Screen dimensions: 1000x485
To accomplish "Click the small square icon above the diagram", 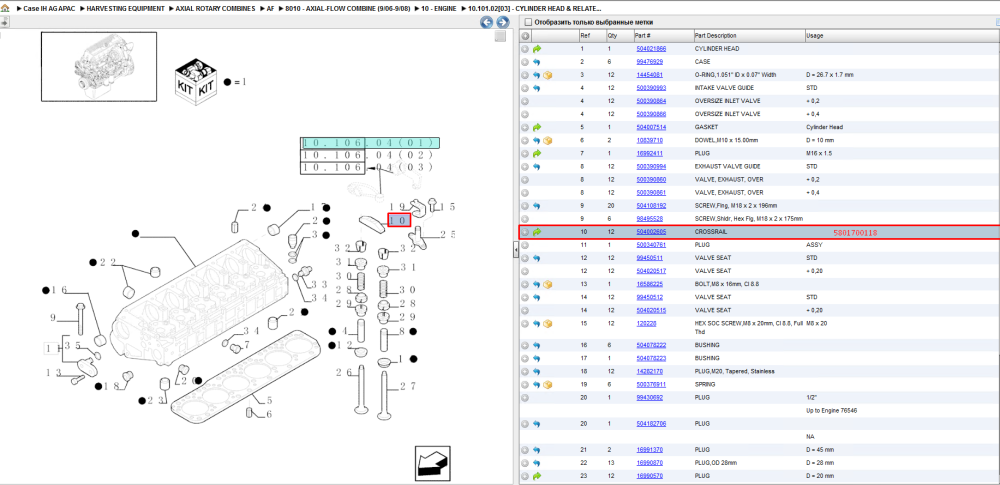I will point(501,37).
